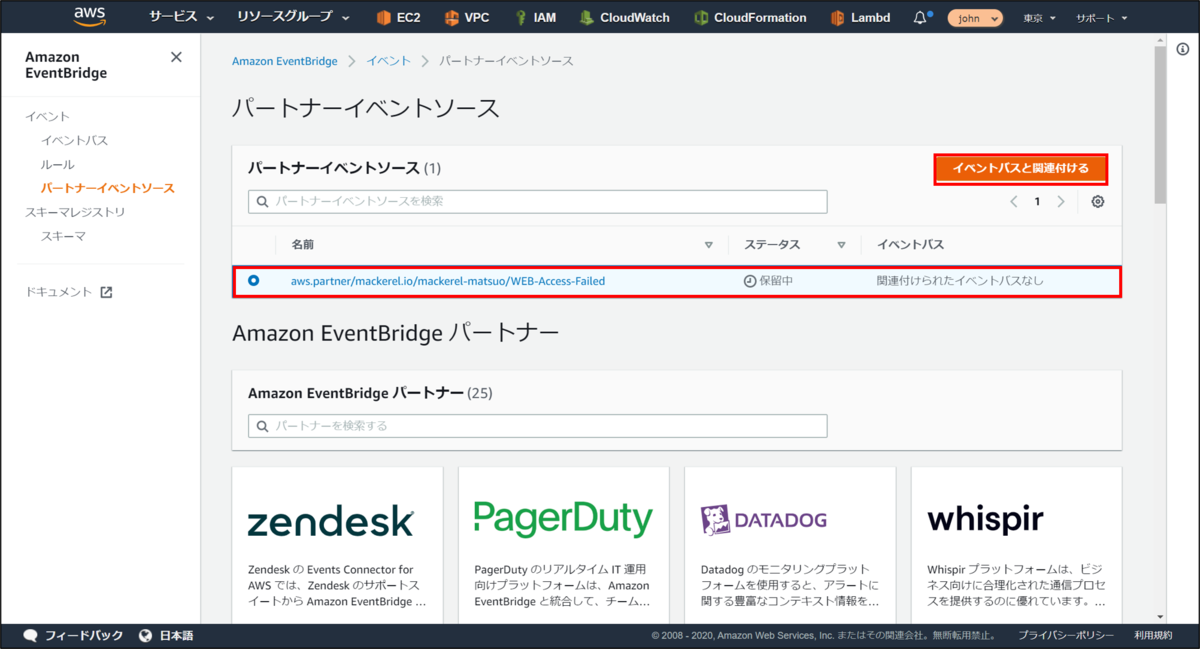Click the page vertical scrollbar
Image resolution: width=1200 pixels, height=649 pixels.
pyautogui.click(x=1160, y=125)
